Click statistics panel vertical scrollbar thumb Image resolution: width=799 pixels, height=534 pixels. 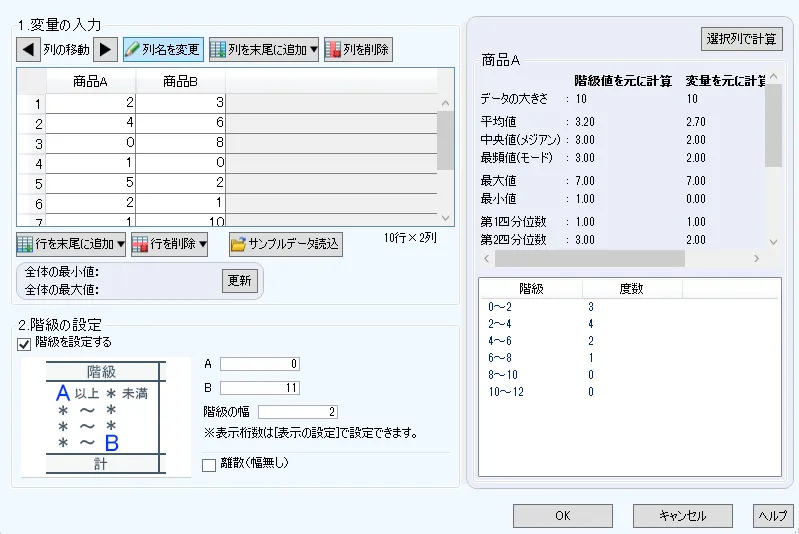coord(774,125)
